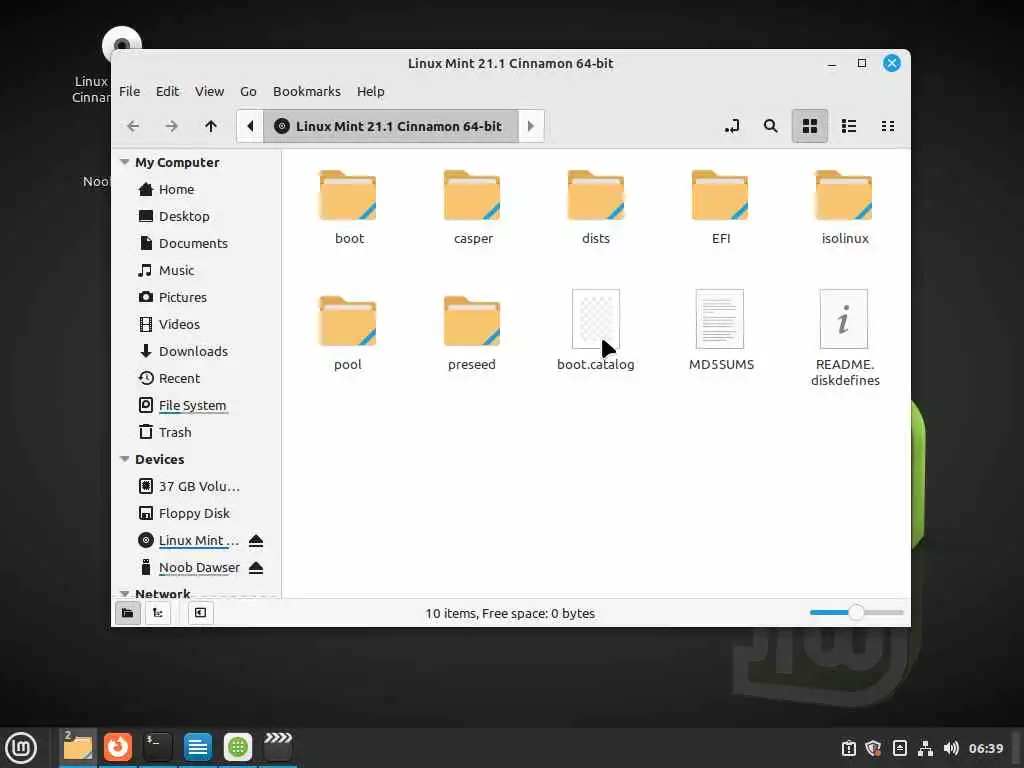Select the 37 GB Volume device
1024x768 pixels.
[199, 487]
